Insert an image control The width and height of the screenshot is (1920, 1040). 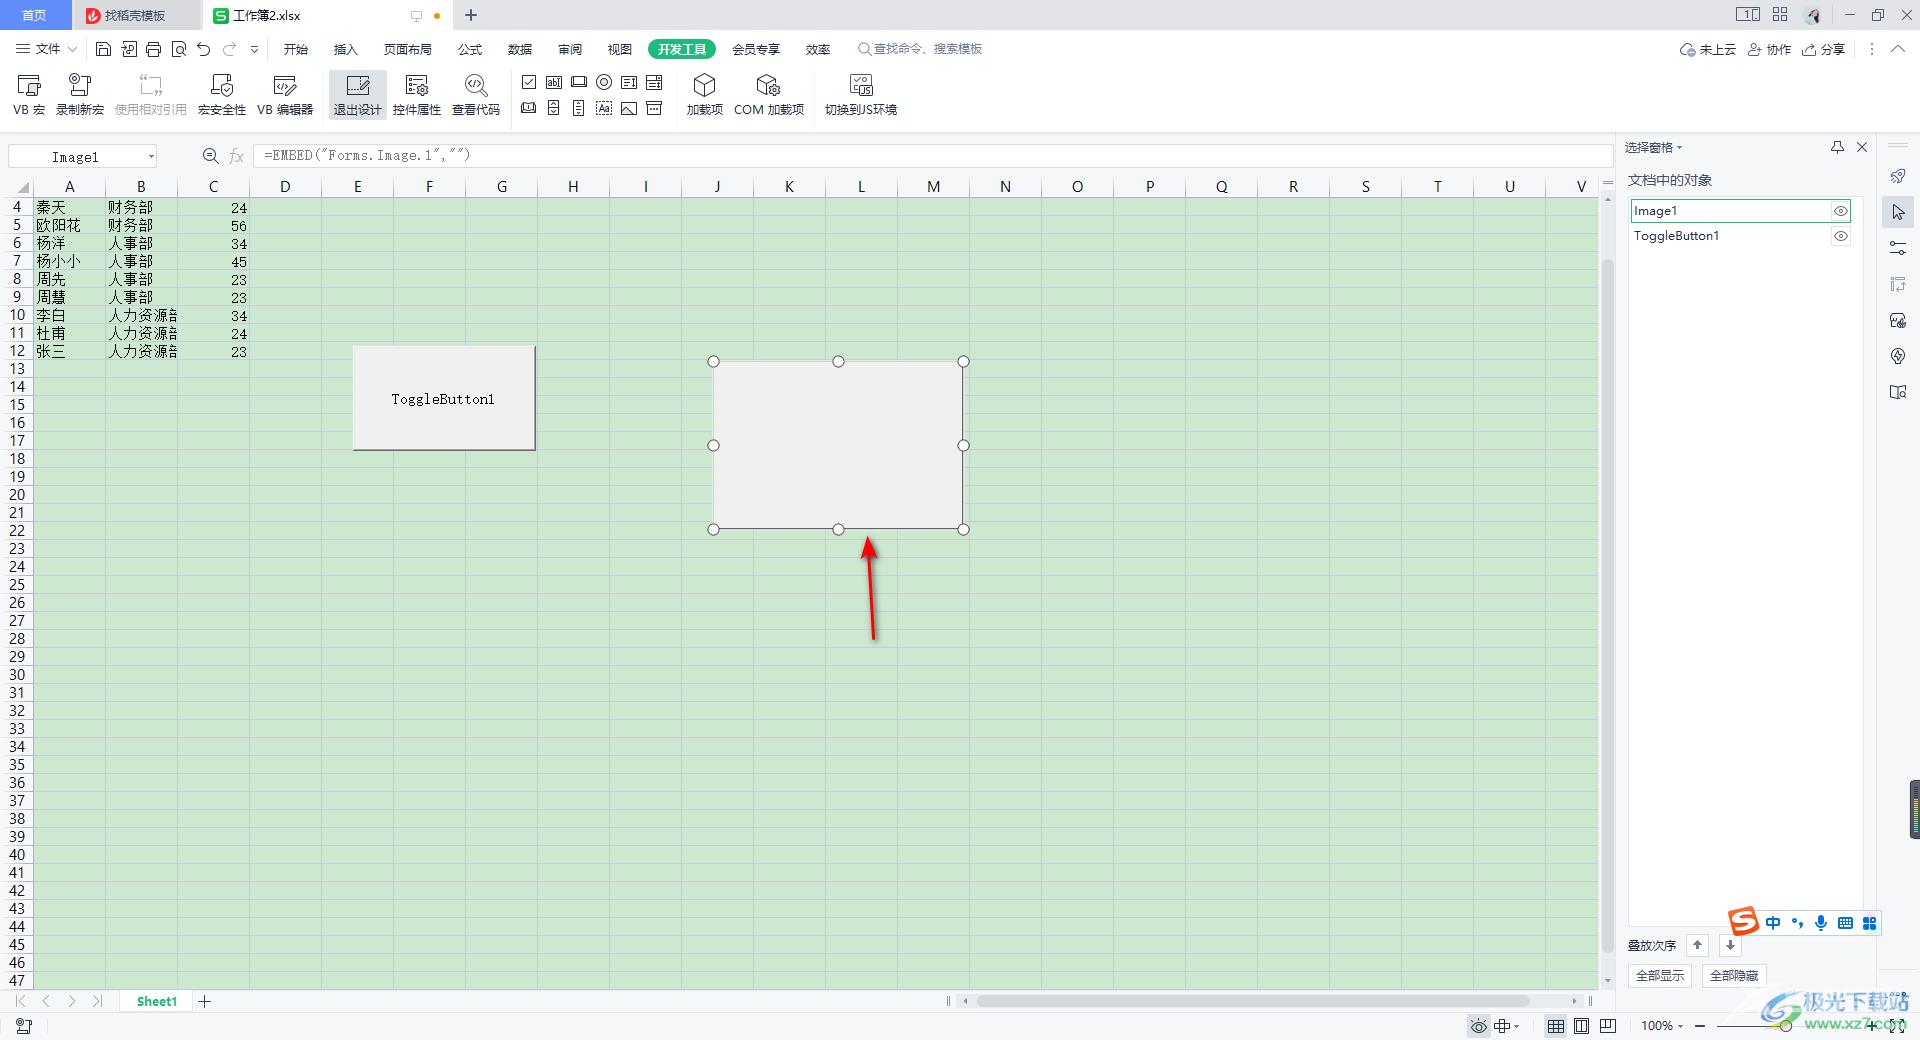(629, 108)
